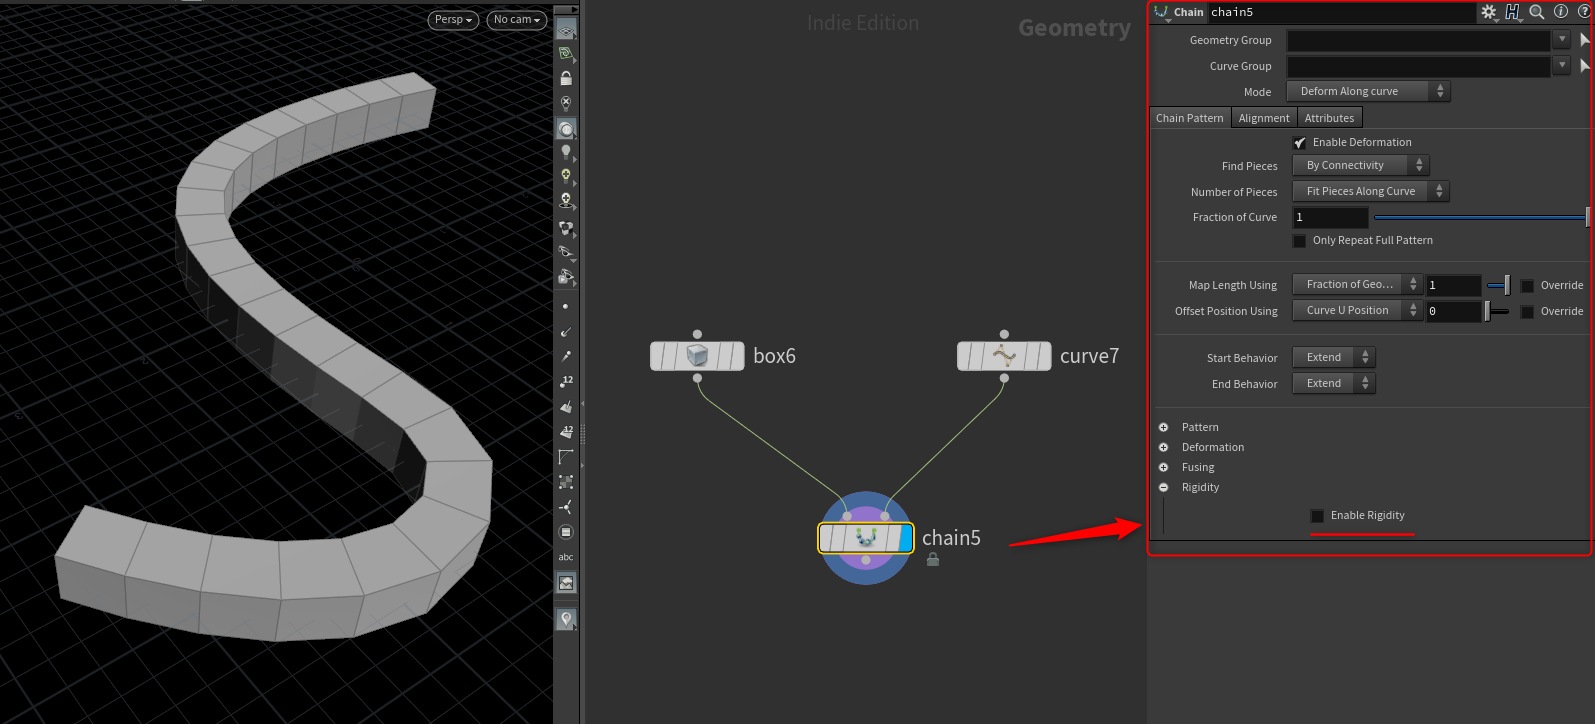Toggle display point trails icon
1595x724 pixels.
566,356
